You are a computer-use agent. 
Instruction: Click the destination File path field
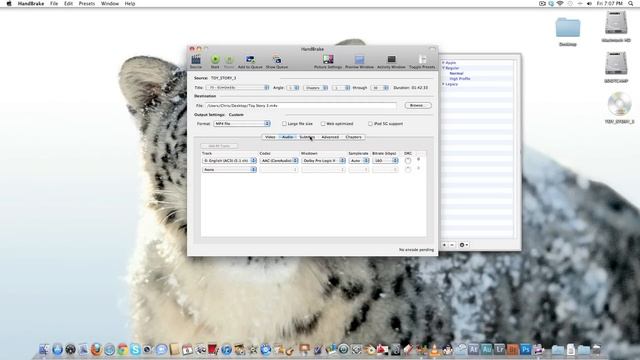301,106
